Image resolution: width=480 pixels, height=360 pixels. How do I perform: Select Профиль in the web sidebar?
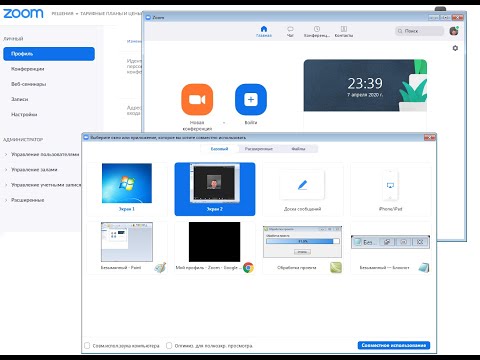[x=49, y=54]
